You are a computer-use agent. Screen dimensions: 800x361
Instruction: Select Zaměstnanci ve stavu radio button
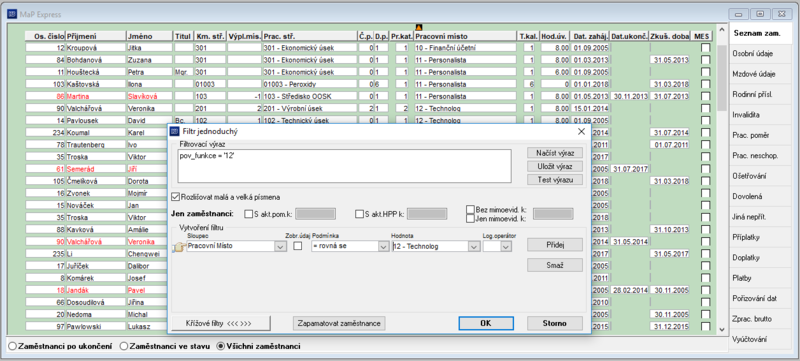click(124, 346)
